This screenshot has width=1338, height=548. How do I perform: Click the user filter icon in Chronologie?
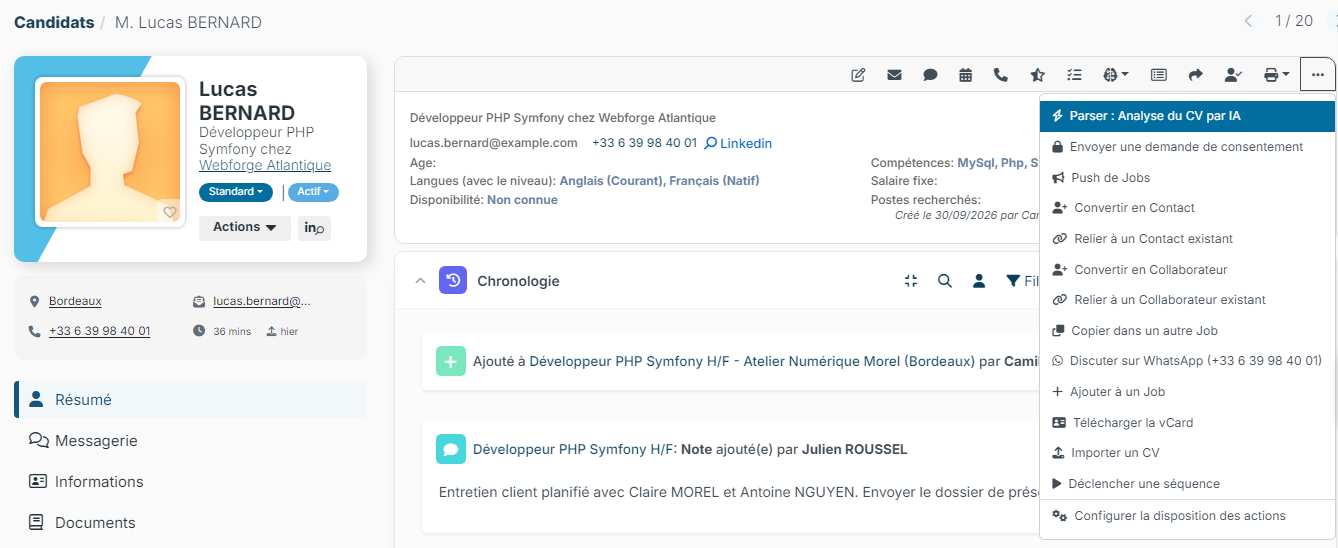980,281
